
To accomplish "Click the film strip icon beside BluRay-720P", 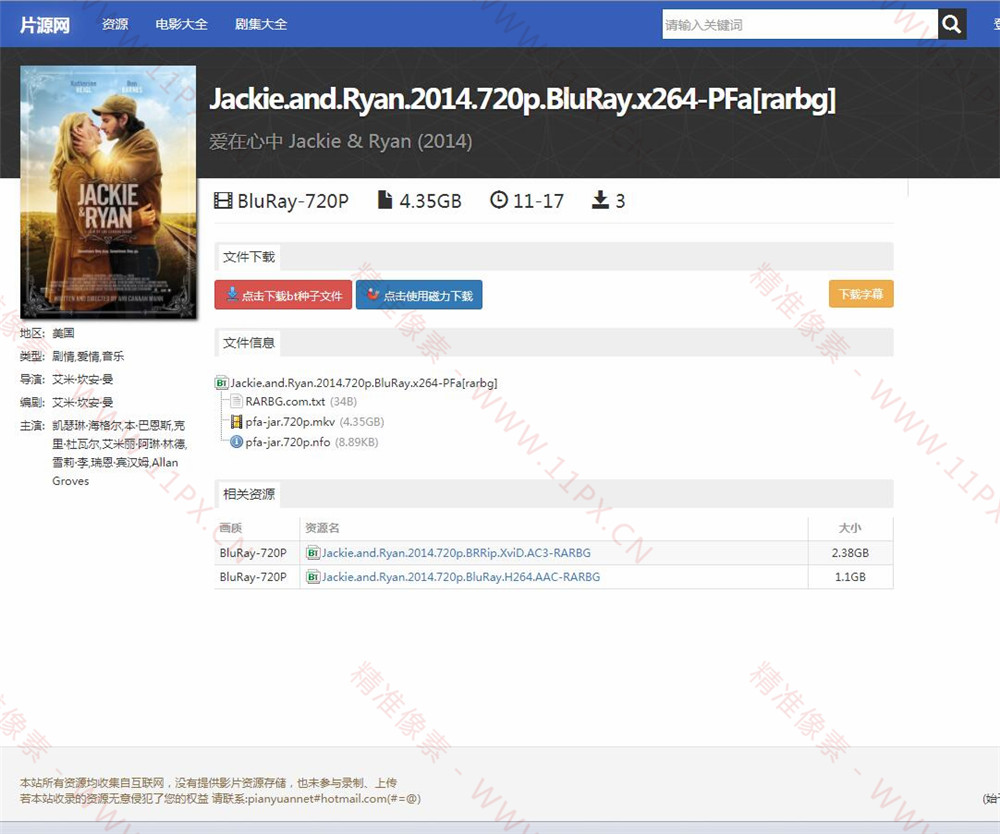I will pos(223,201).
